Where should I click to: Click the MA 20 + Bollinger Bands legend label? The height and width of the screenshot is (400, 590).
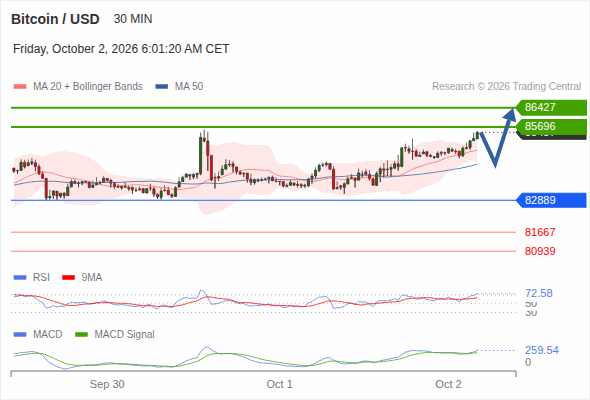pos(88,87)
